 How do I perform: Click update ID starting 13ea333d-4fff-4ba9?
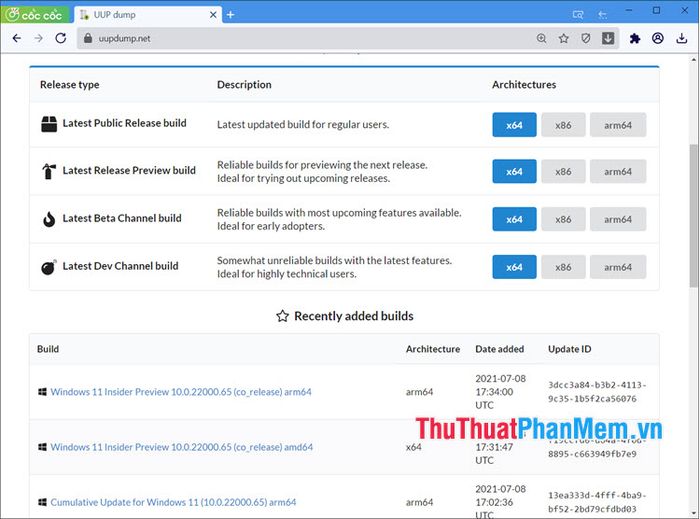click(x=597, y=502)
